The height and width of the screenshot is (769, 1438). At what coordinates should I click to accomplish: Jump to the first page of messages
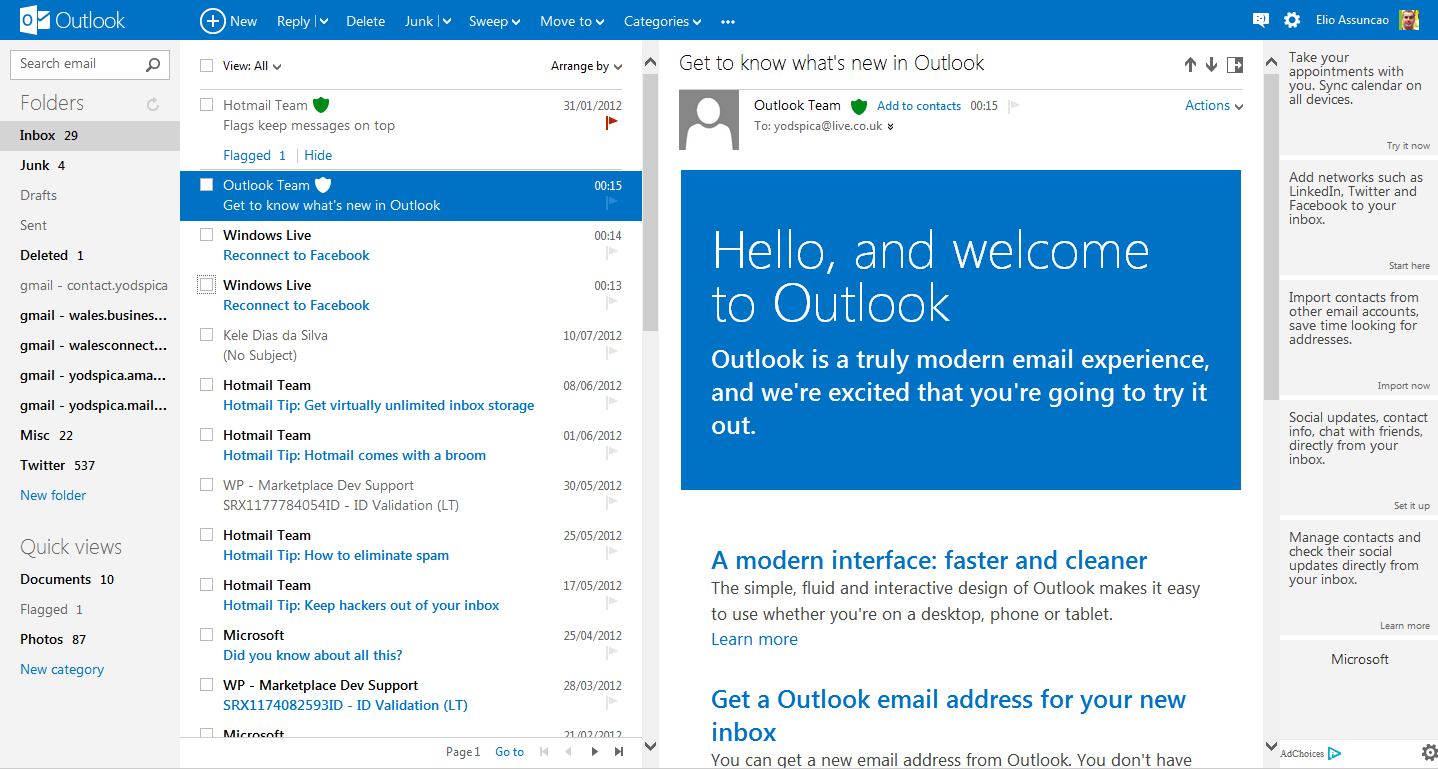coord(544,752)
